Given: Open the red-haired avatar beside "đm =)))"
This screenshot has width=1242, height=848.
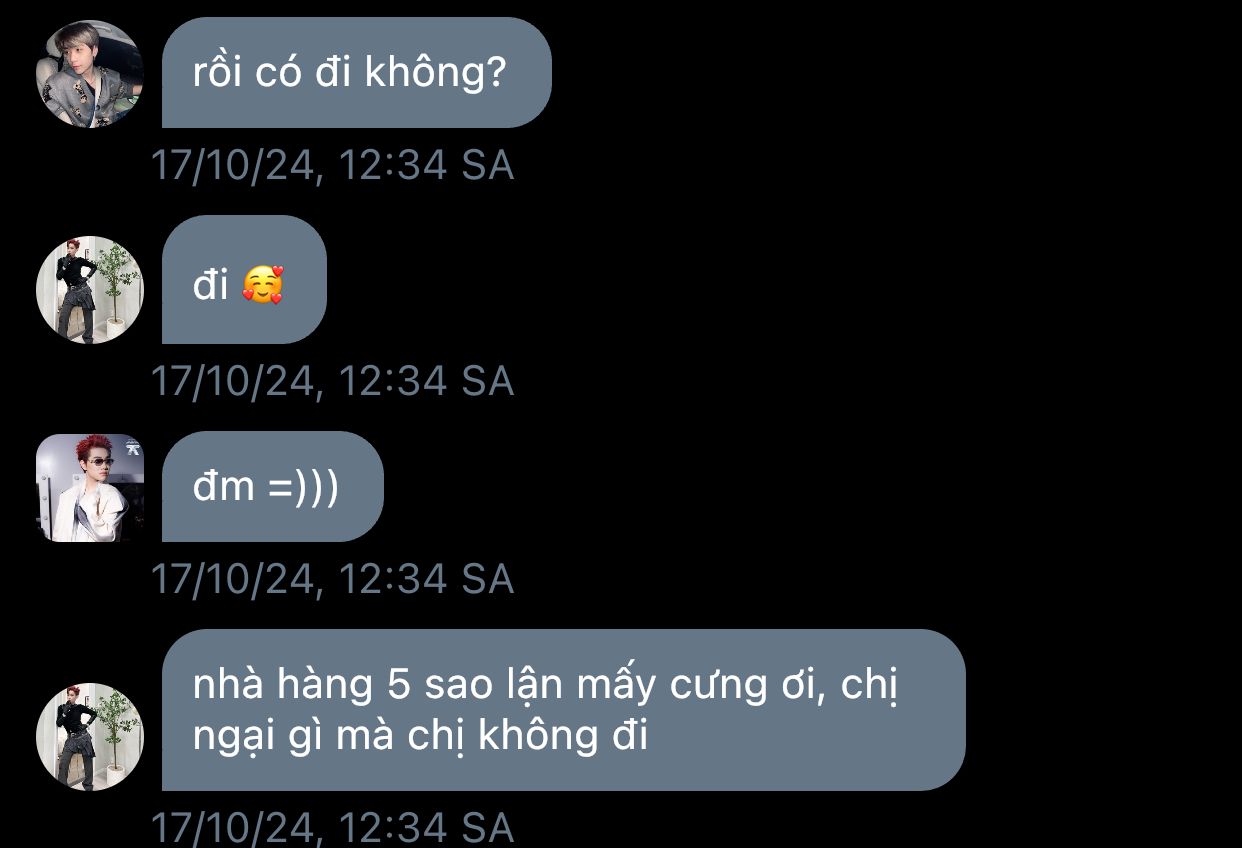Looking at the screenshot, I should click(90, 488).
